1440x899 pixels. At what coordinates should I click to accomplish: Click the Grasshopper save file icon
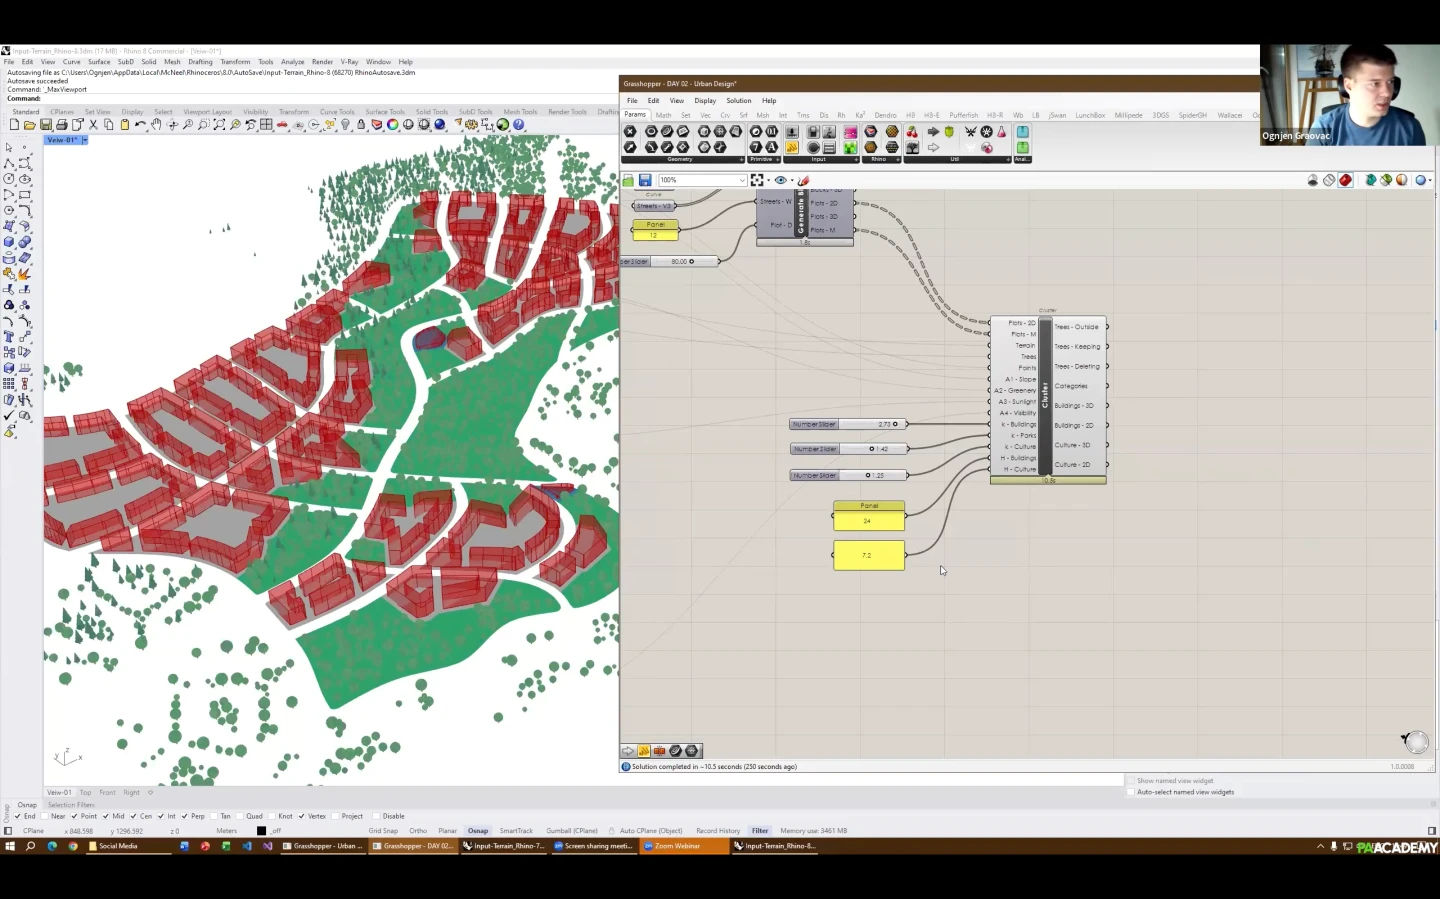(x=645, y=180)
